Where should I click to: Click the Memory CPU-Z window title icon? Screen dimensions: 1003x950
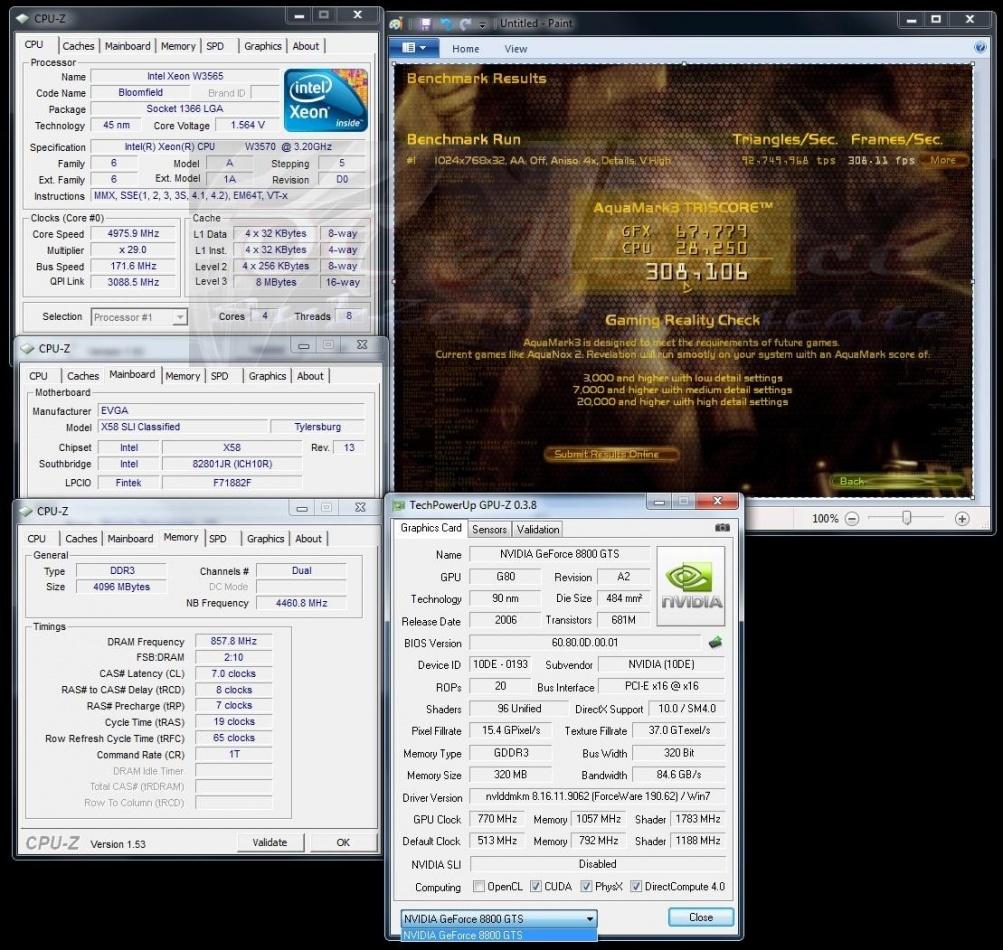[26, 511]
